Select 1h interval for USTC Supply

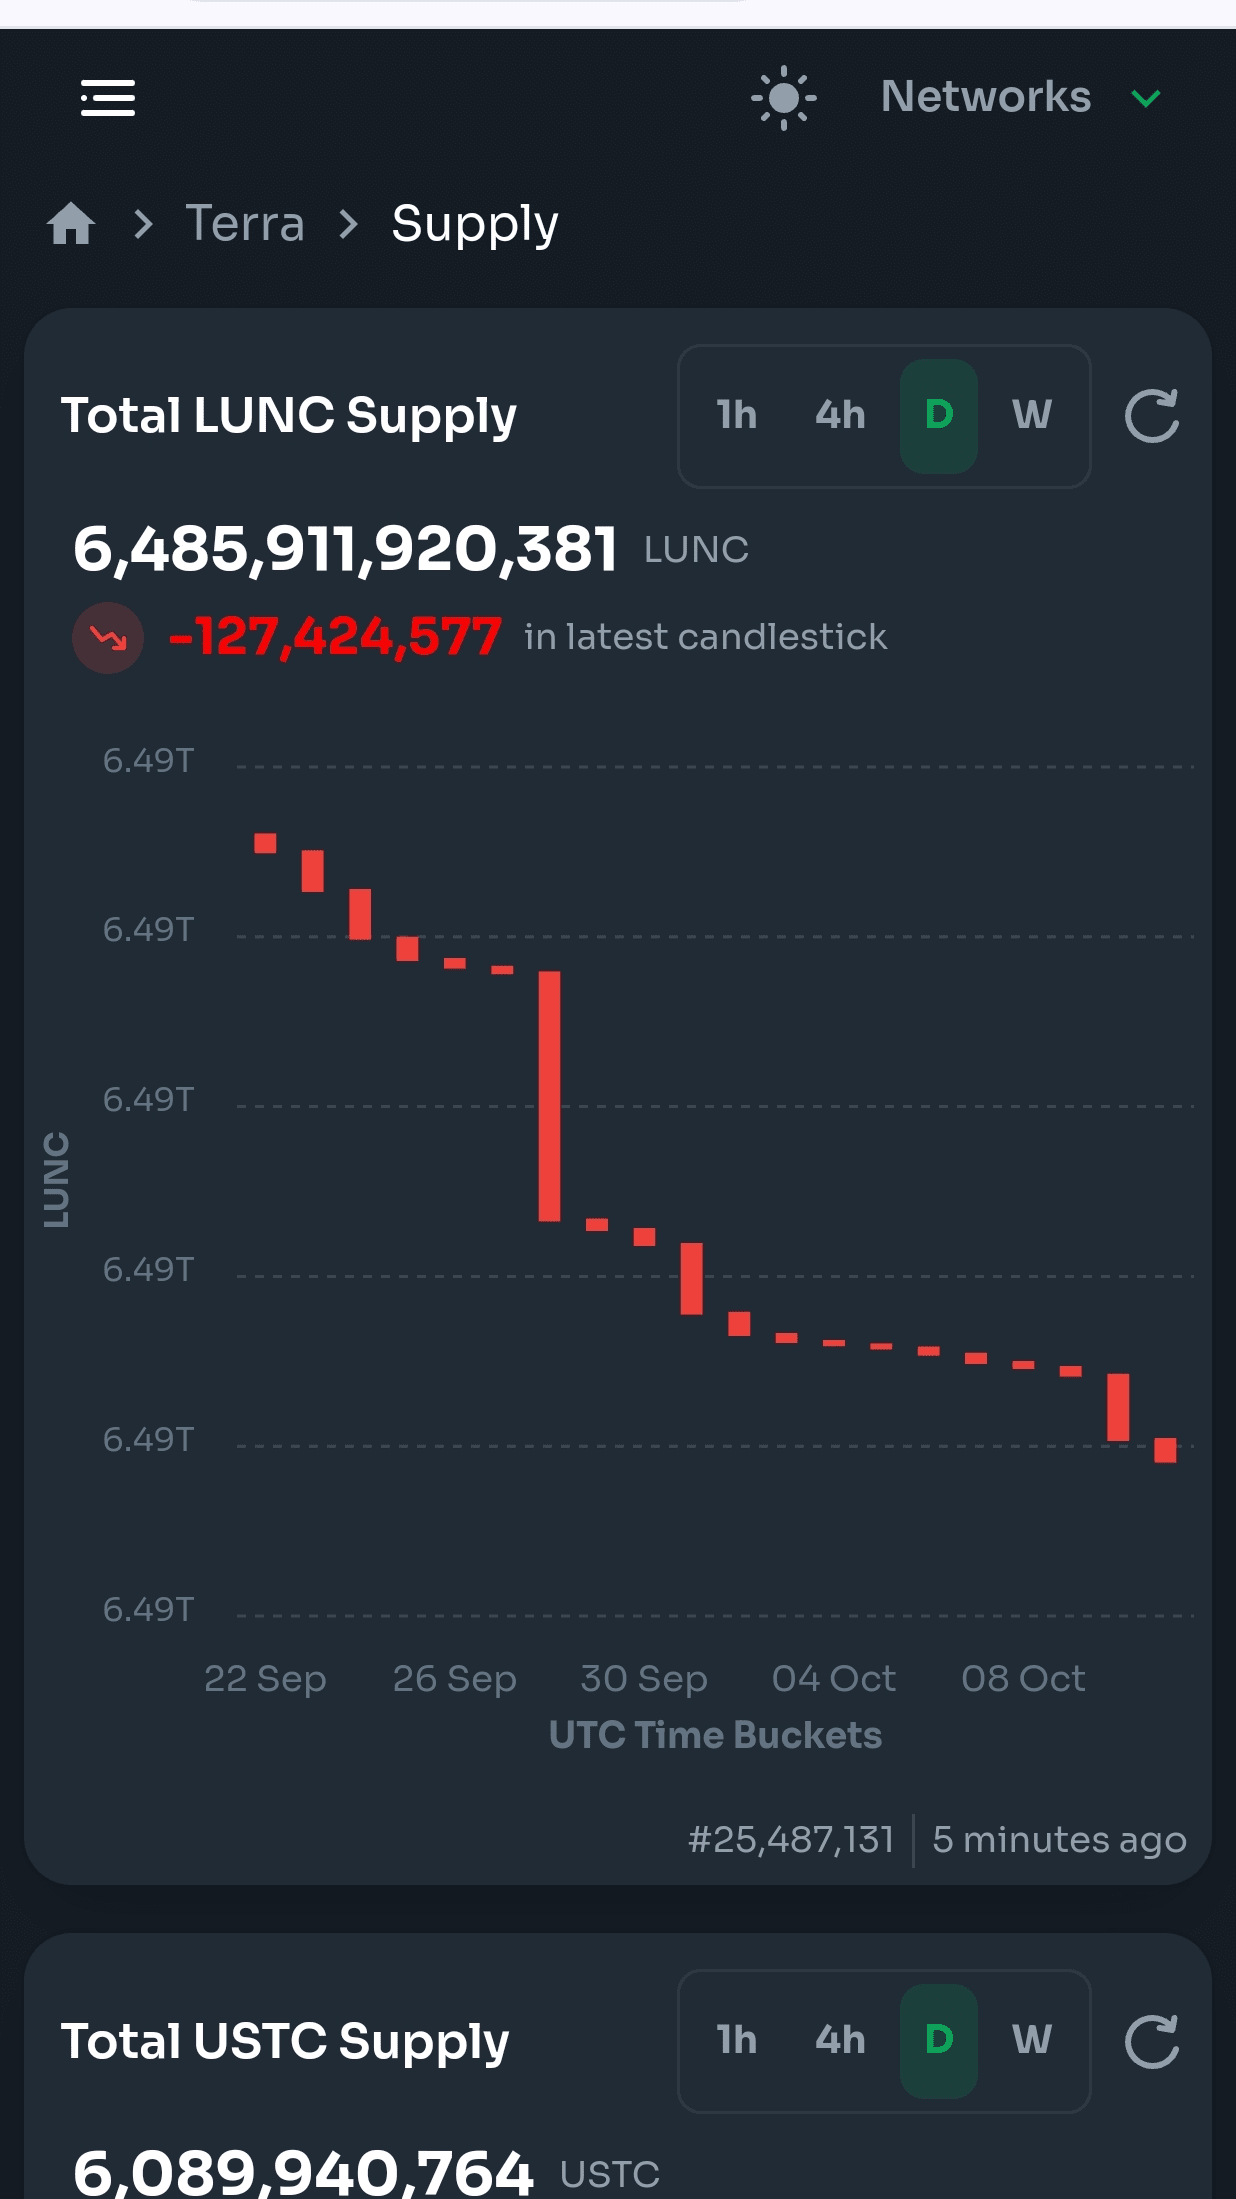pyautogui.click(x=737, y=2040)
